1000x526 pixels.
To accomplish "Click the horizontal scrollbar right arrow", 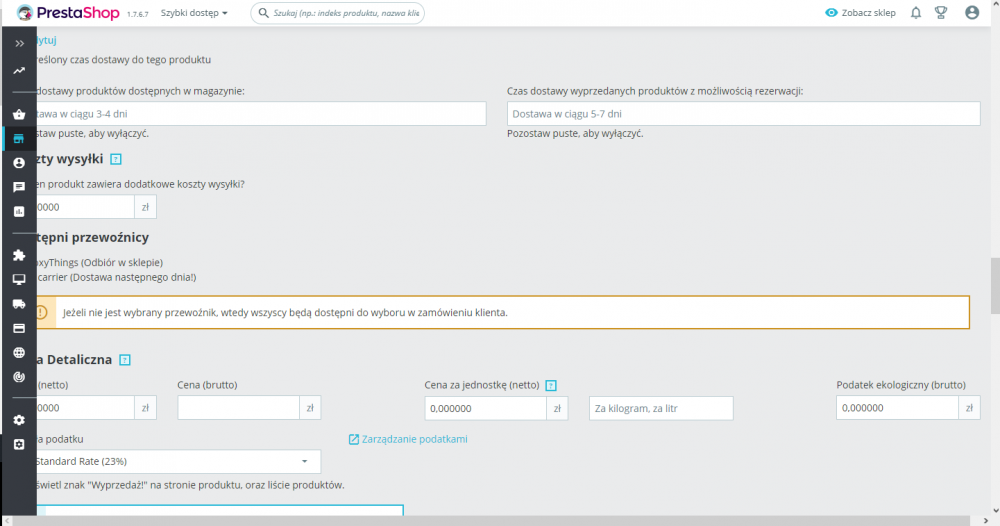I will point(985,521).
